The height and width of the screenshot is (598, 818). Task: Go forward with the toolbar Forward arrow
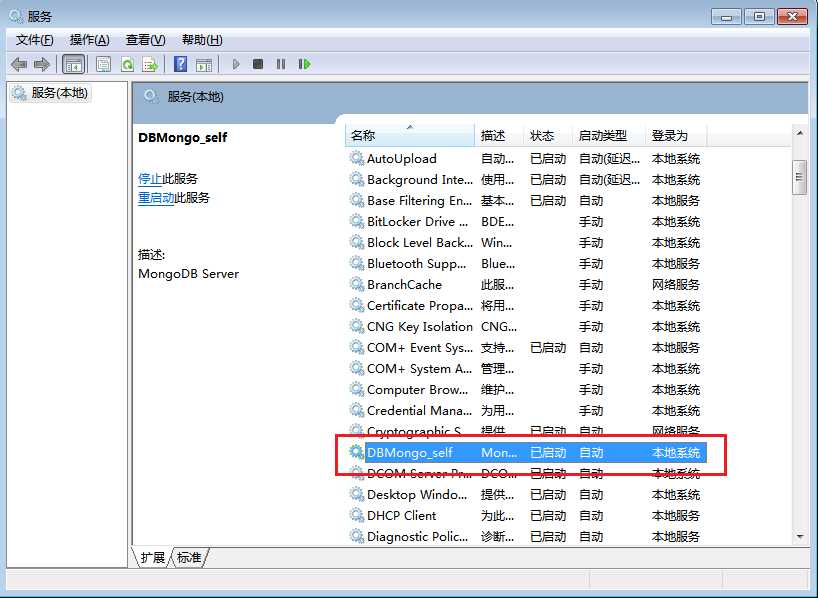click(x=42, y=64)
